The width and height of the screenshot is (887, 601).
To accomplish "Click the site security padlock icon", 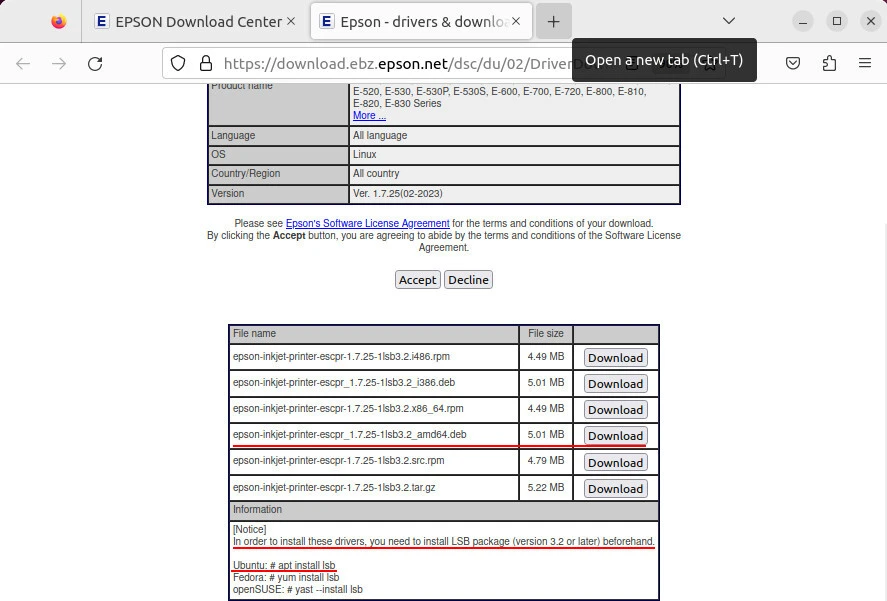I will pos(205,63).
